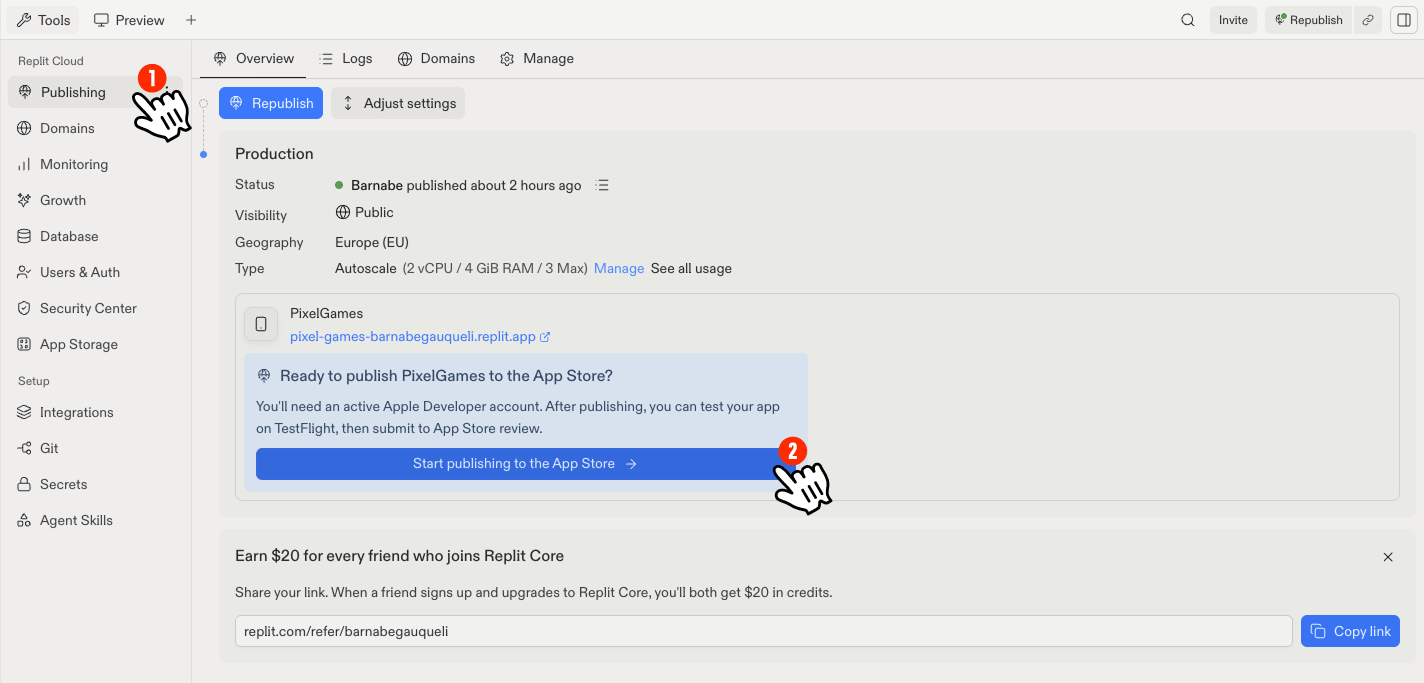Click the PixelGames app name

(326, 313)
